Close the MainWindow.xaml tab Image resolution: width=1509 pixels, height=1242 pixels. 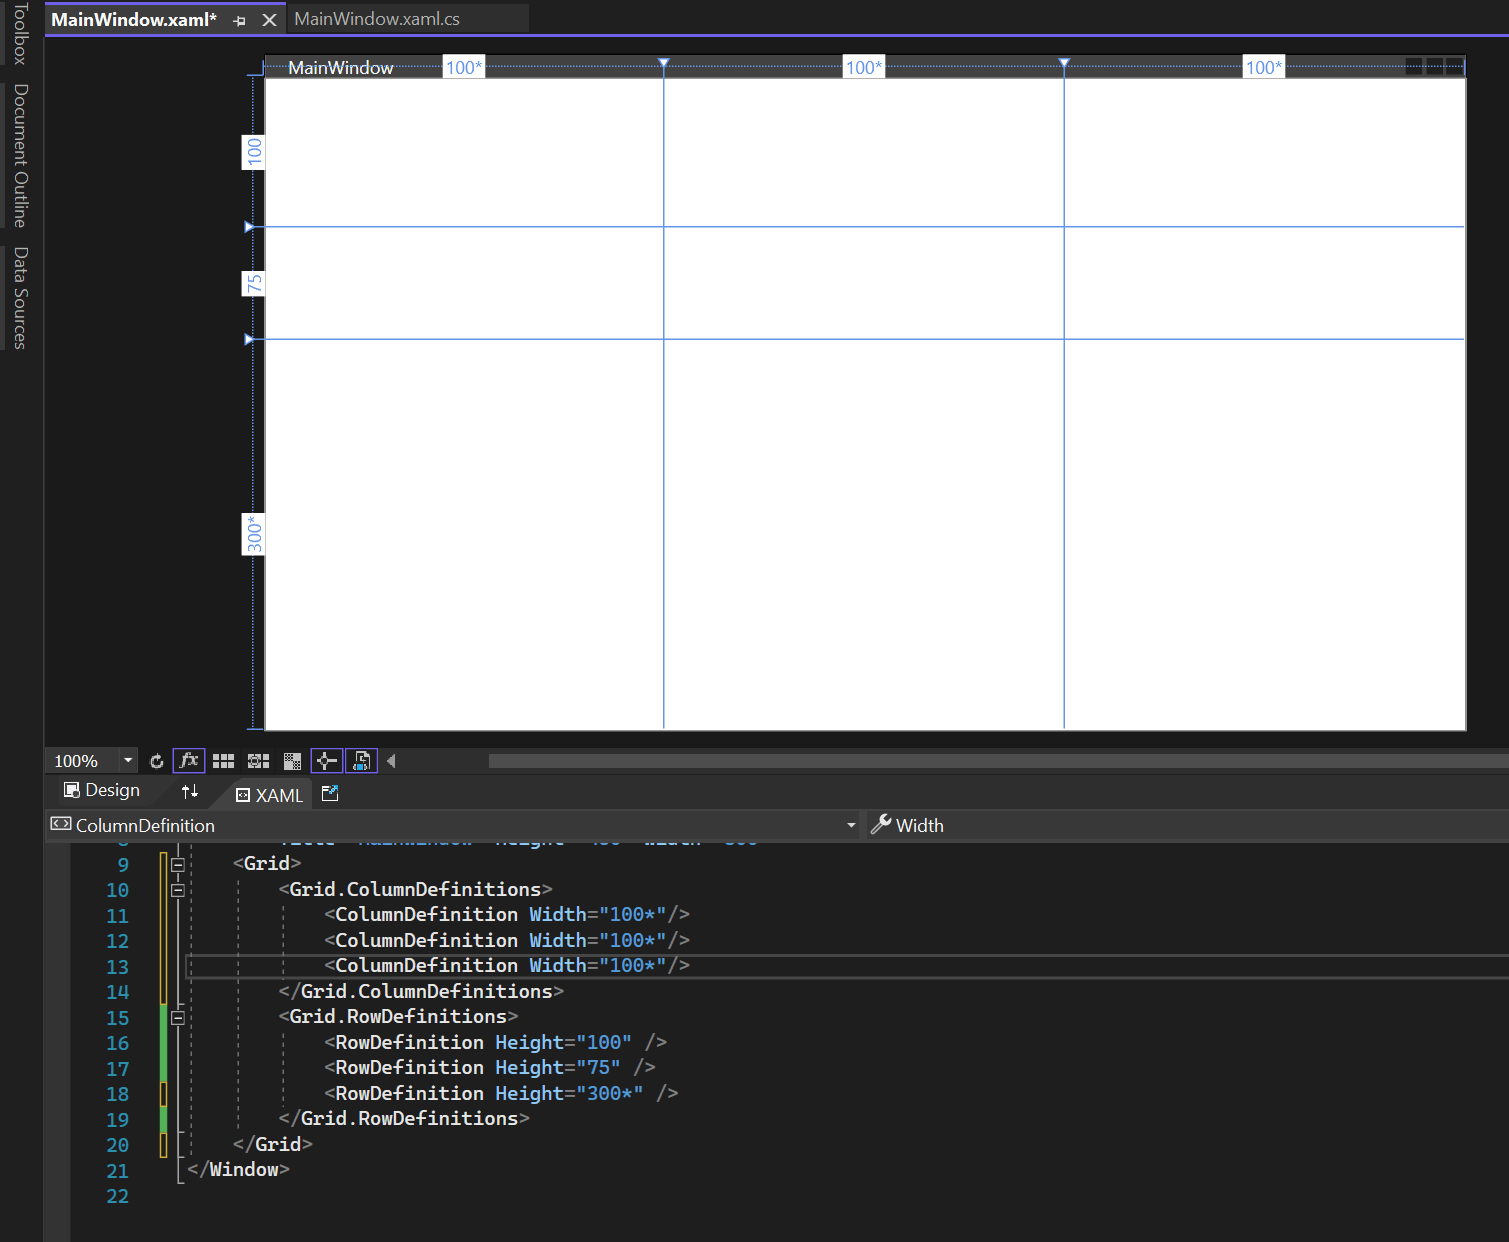(x=269, y=20)
